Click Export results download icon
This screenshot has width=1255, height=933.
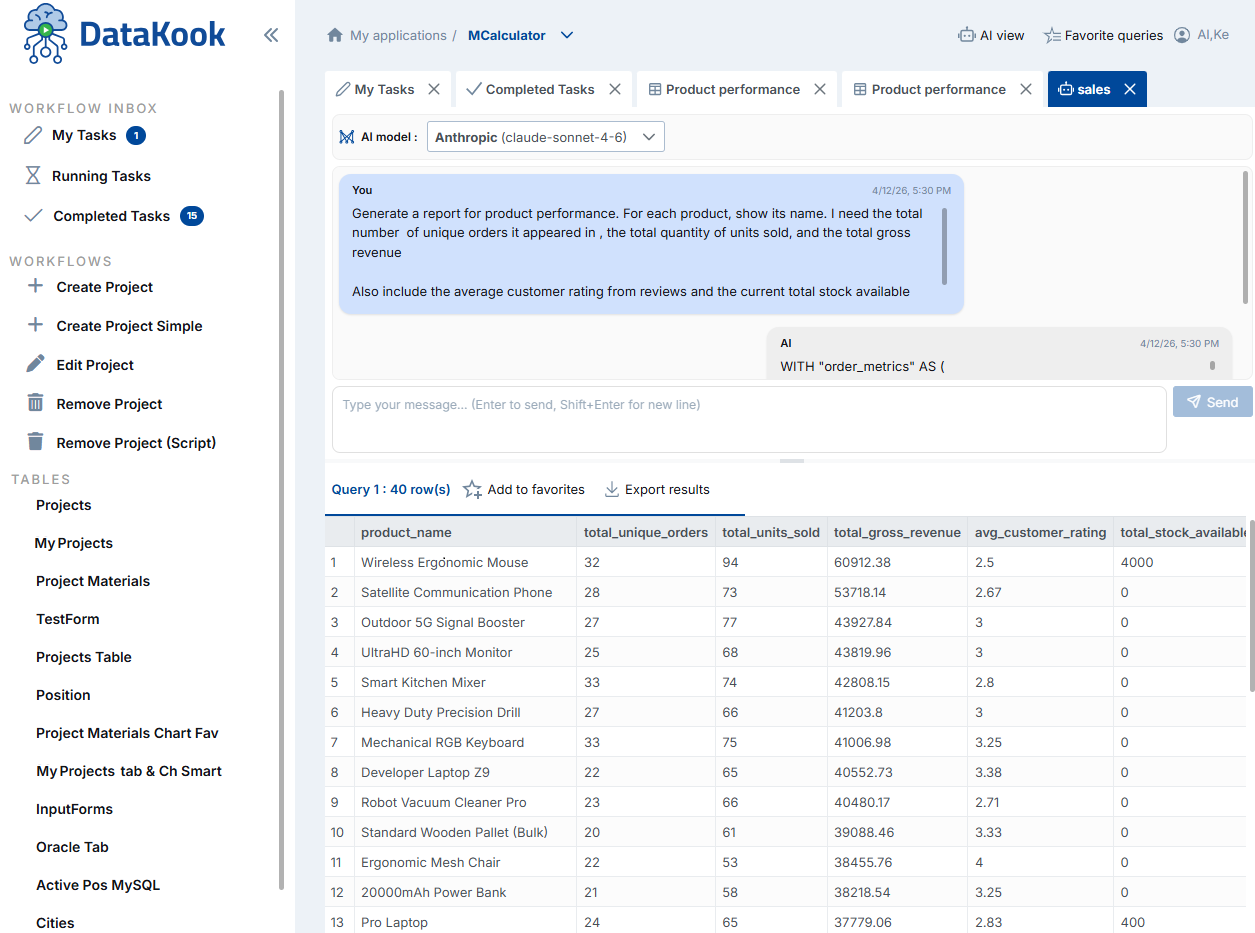point(612,490)
